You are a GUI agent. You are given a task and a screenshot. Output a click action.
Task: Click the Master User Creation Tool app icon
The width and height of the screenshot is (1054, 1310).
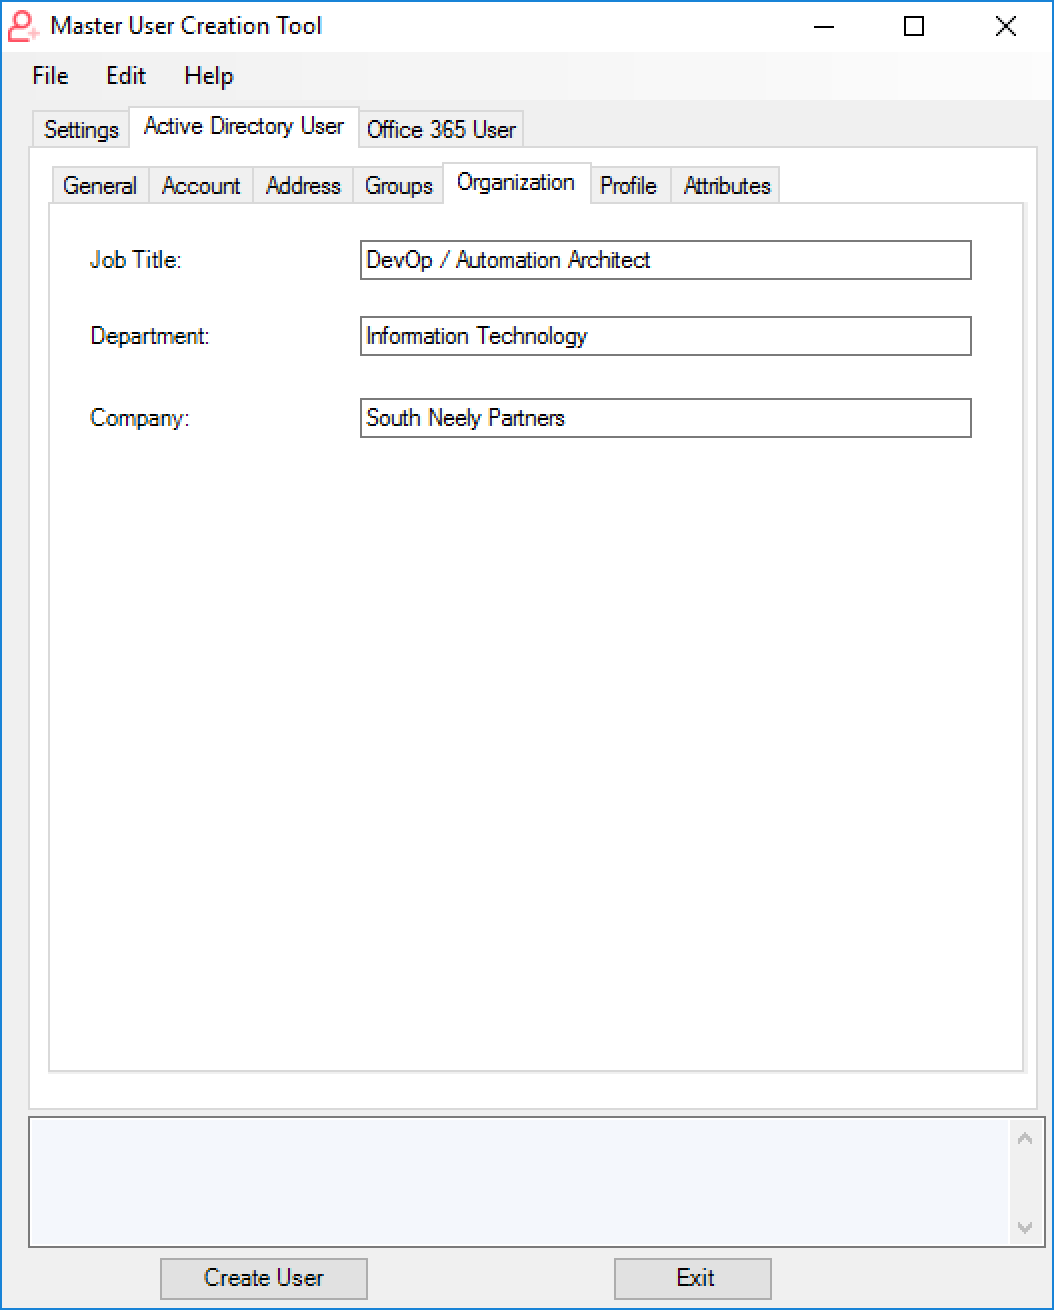(x=23, y=26)
